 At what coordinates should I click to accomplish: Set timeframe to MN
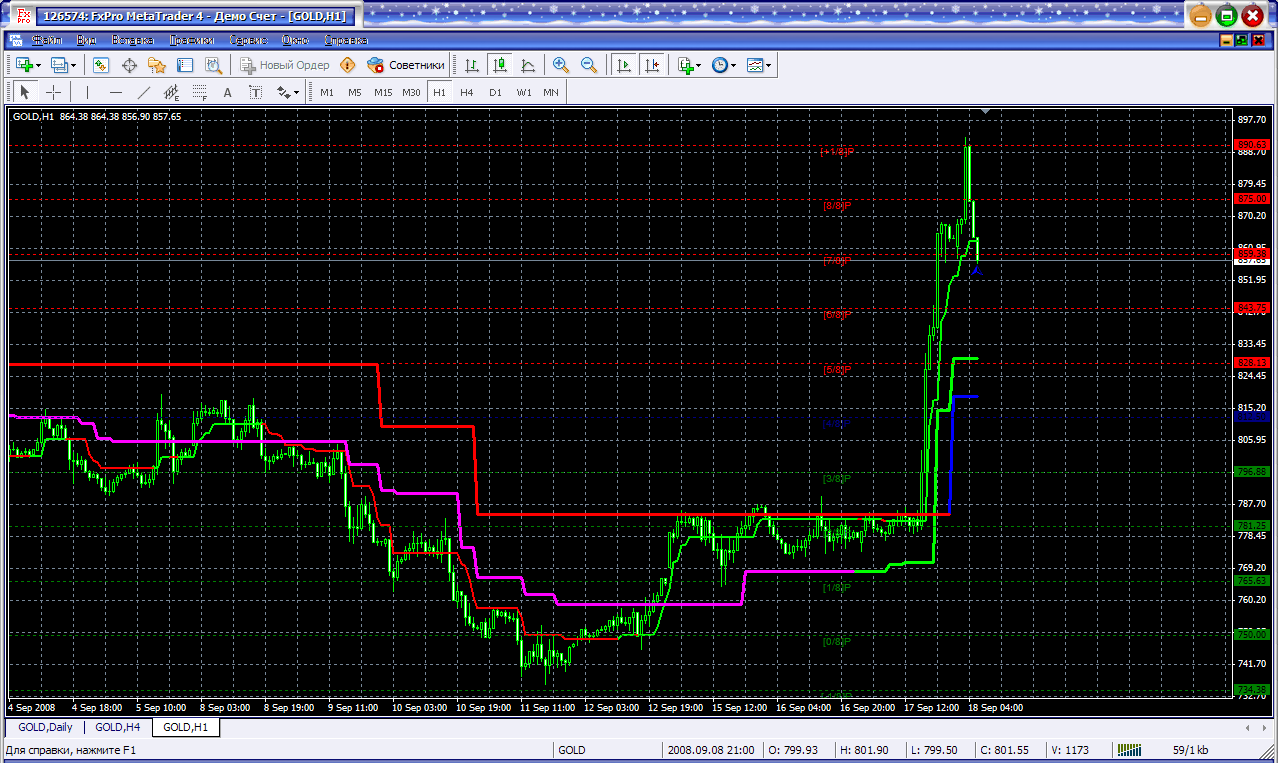point(551,92)
